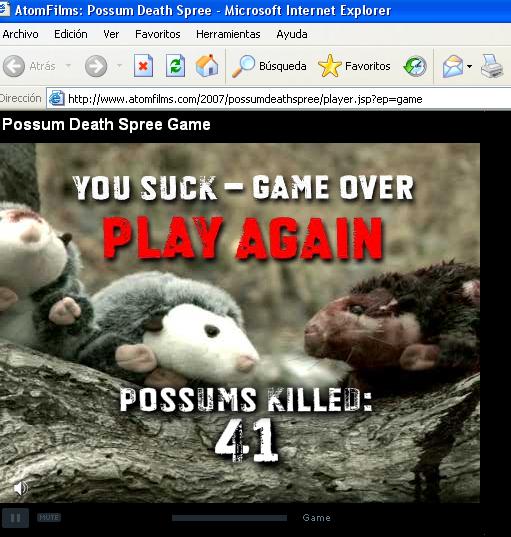Open Favoritos star in toolbar
This screenshot has height=537, width=511.
pyautogui.click(x=329, y=66)
